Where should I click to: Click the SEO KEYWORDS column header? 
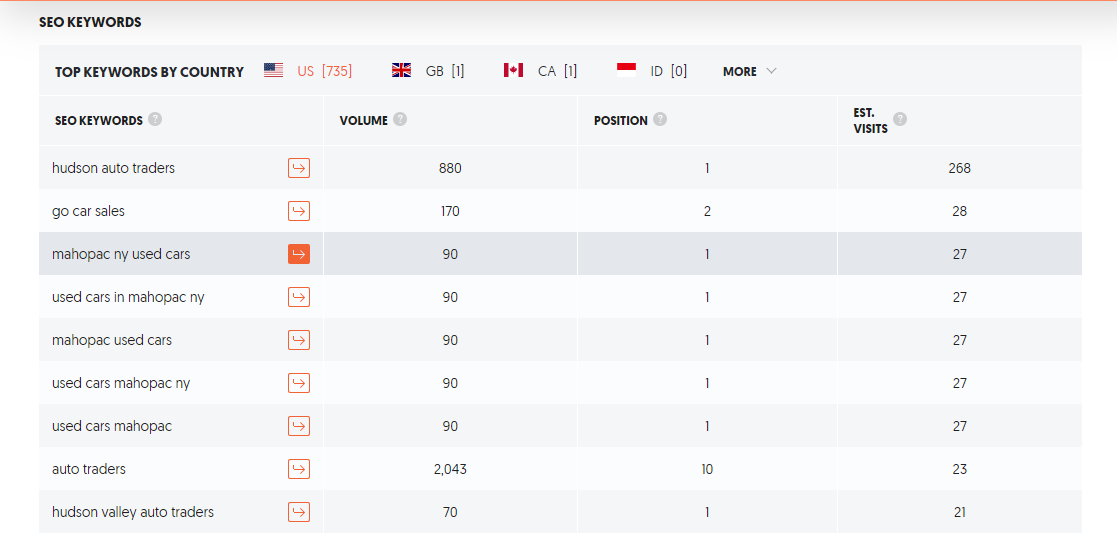point(98,120)
